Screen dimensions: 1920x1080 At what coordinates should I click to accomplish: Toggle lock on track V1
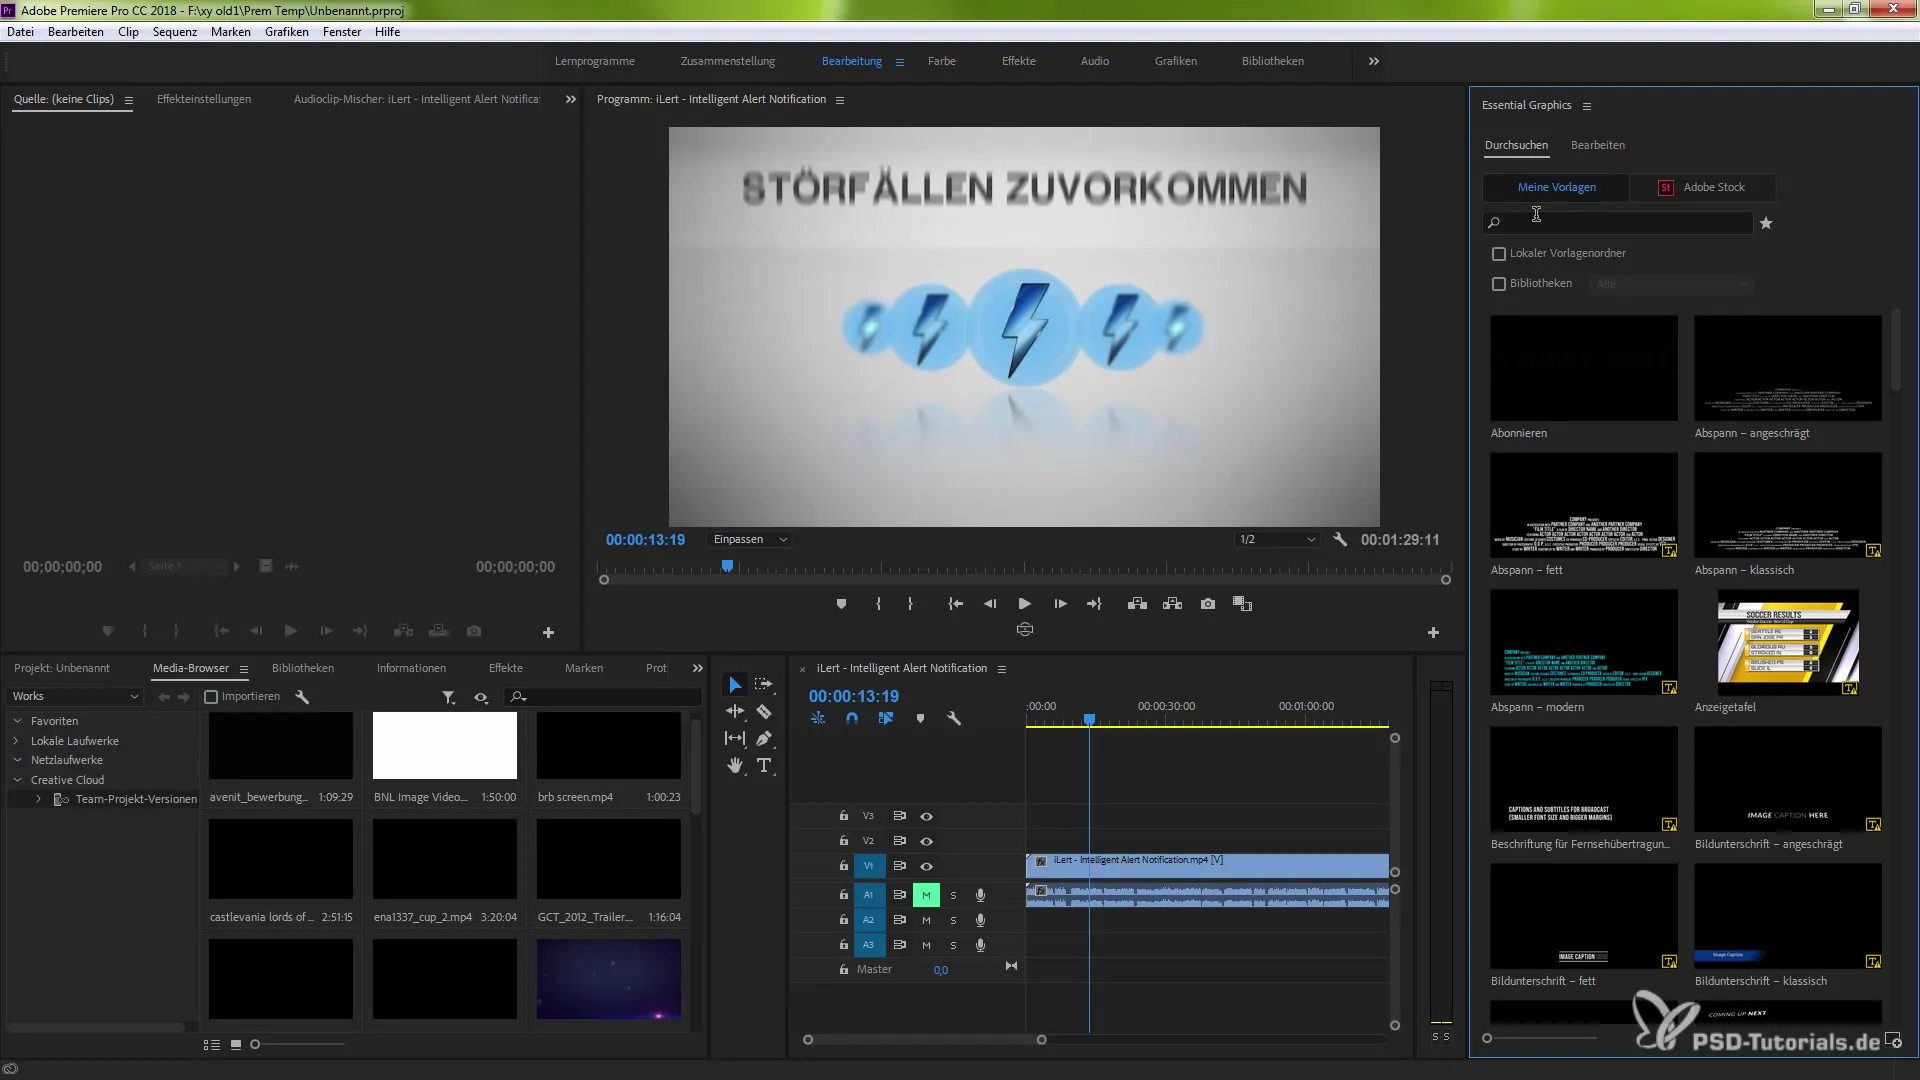(843, 866)
